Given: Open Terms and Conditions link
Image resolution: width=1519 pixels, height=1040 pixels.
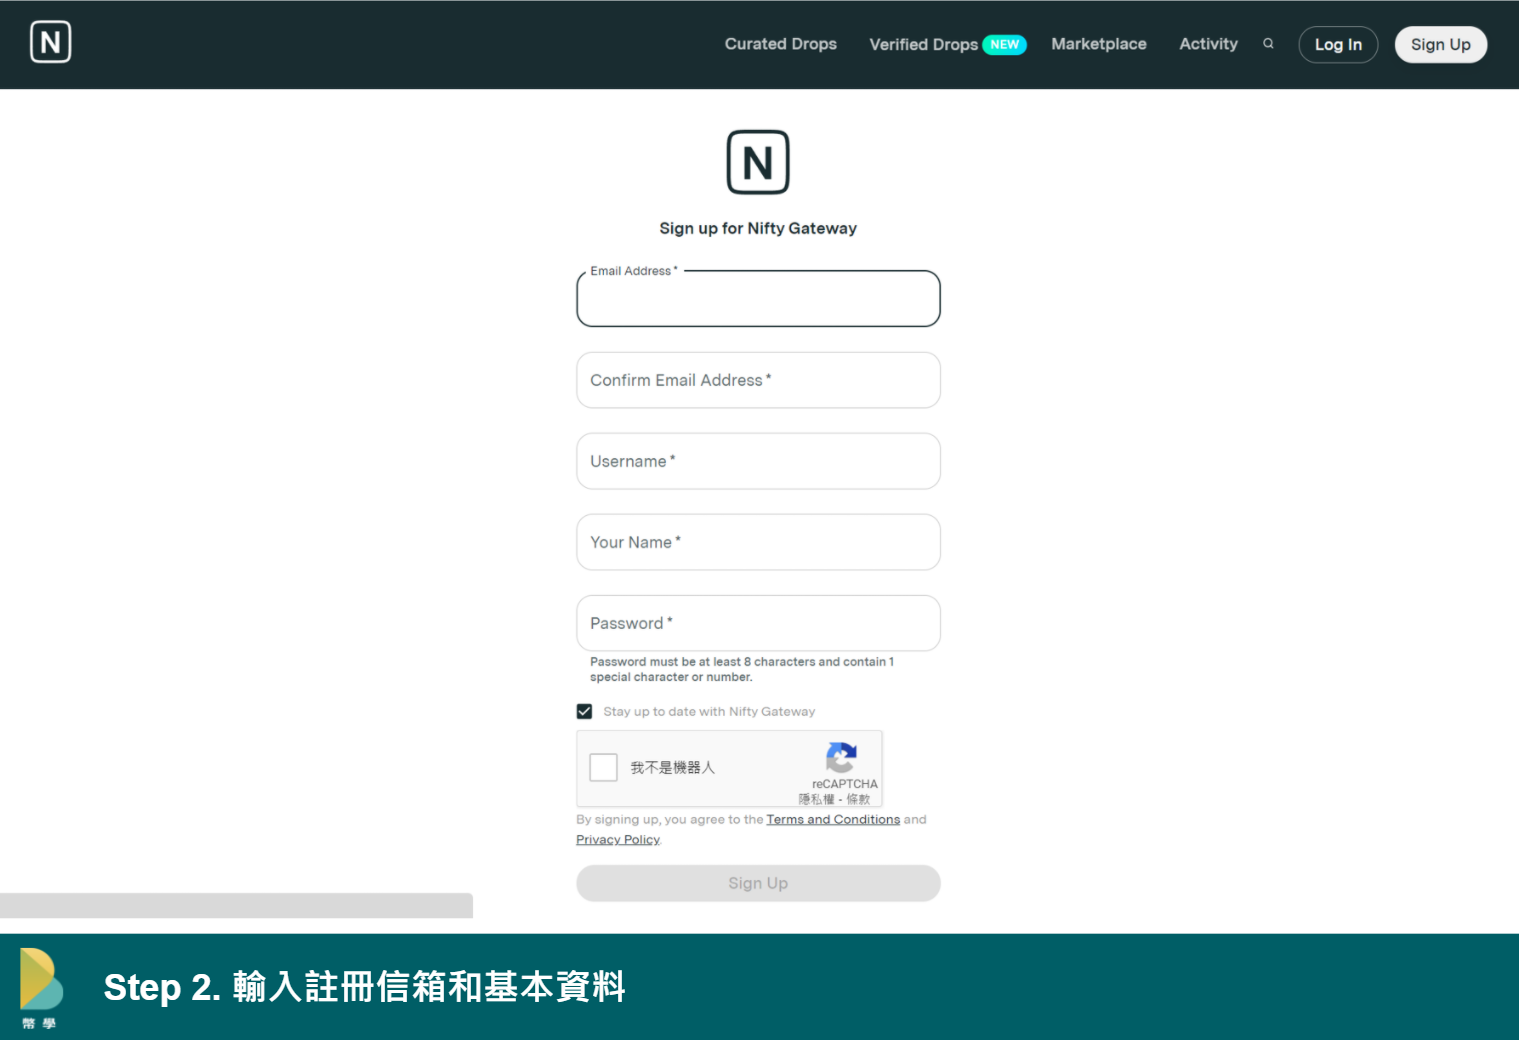Looking at the screenshot, I should pyautogui.click(x=833, y=819).
